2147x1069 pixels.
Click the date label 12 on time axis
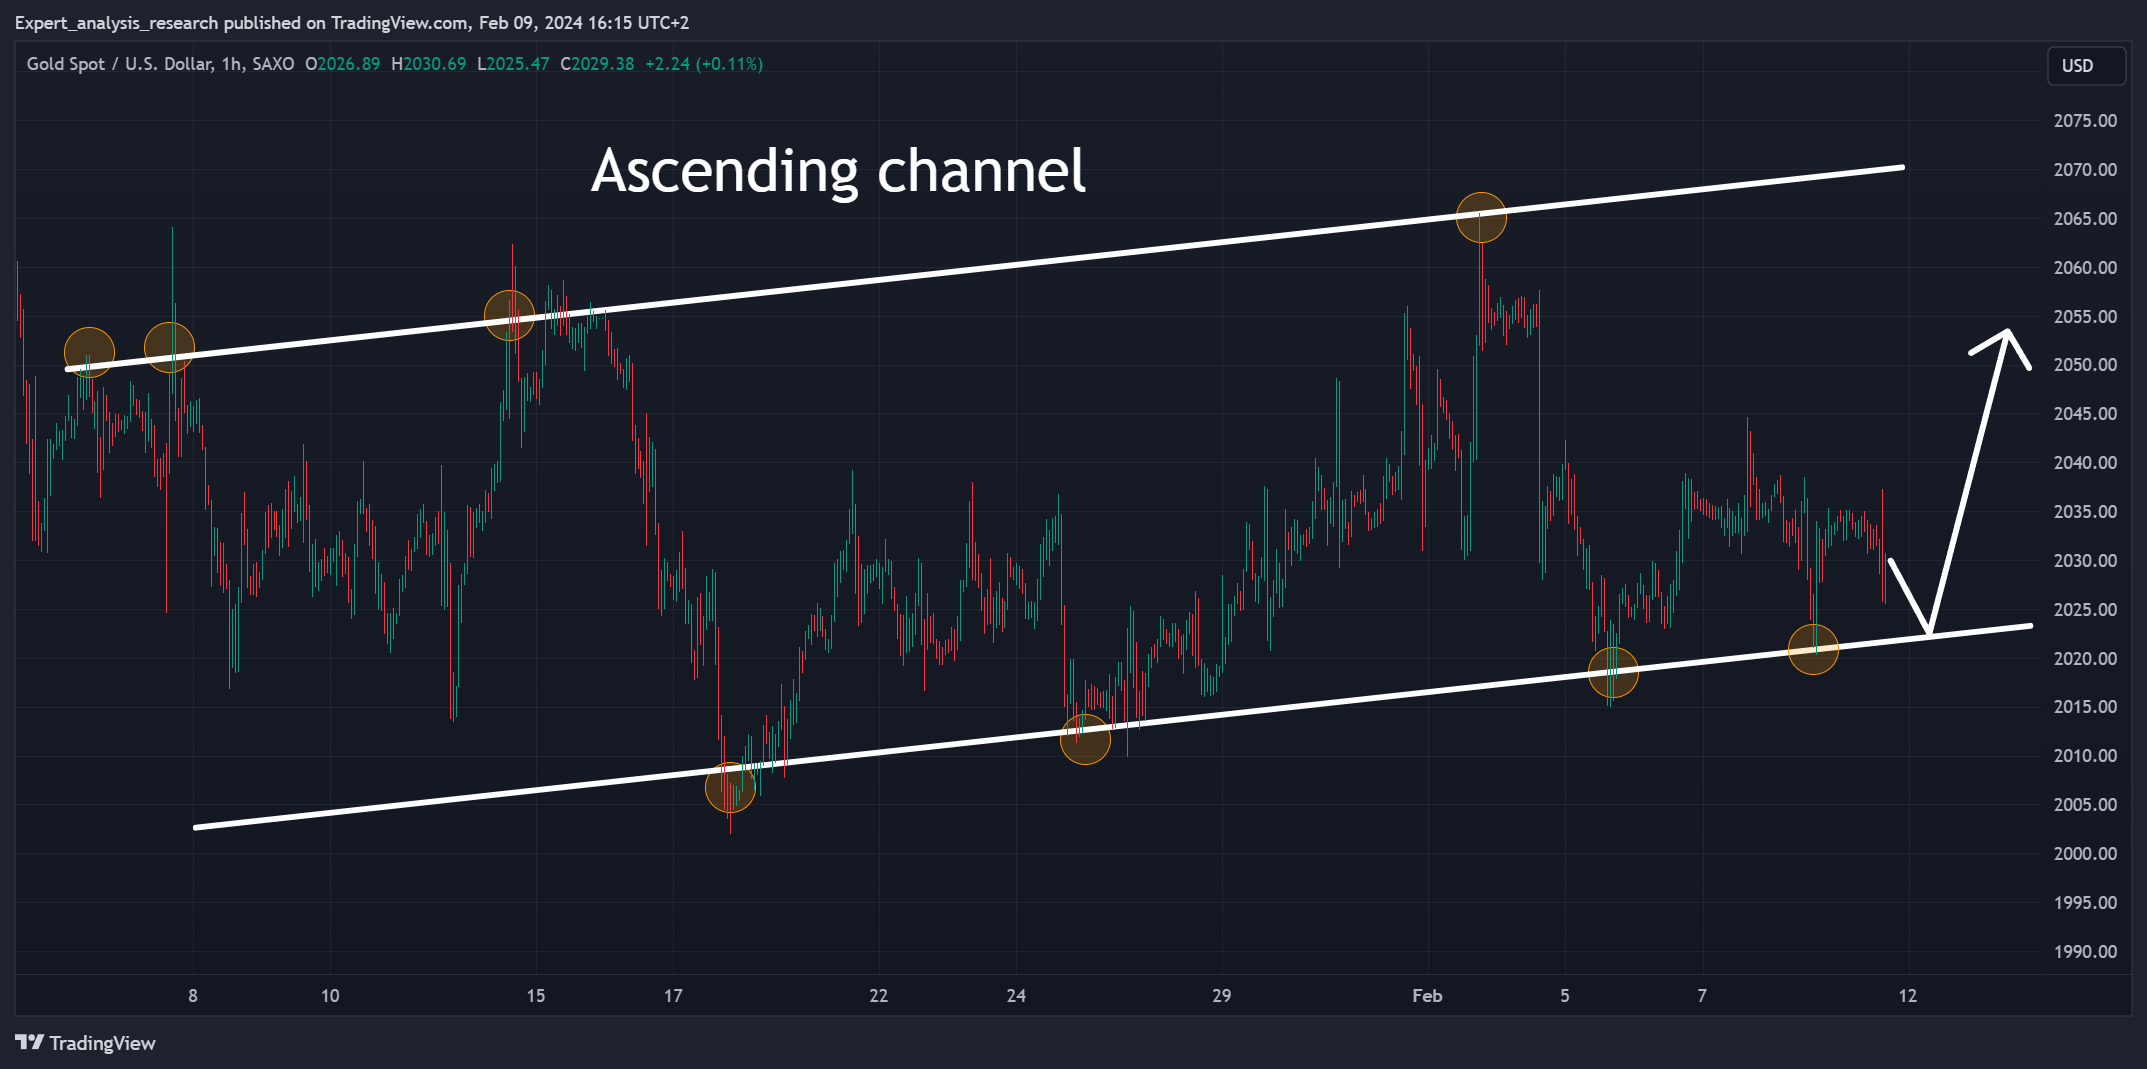1908,996
